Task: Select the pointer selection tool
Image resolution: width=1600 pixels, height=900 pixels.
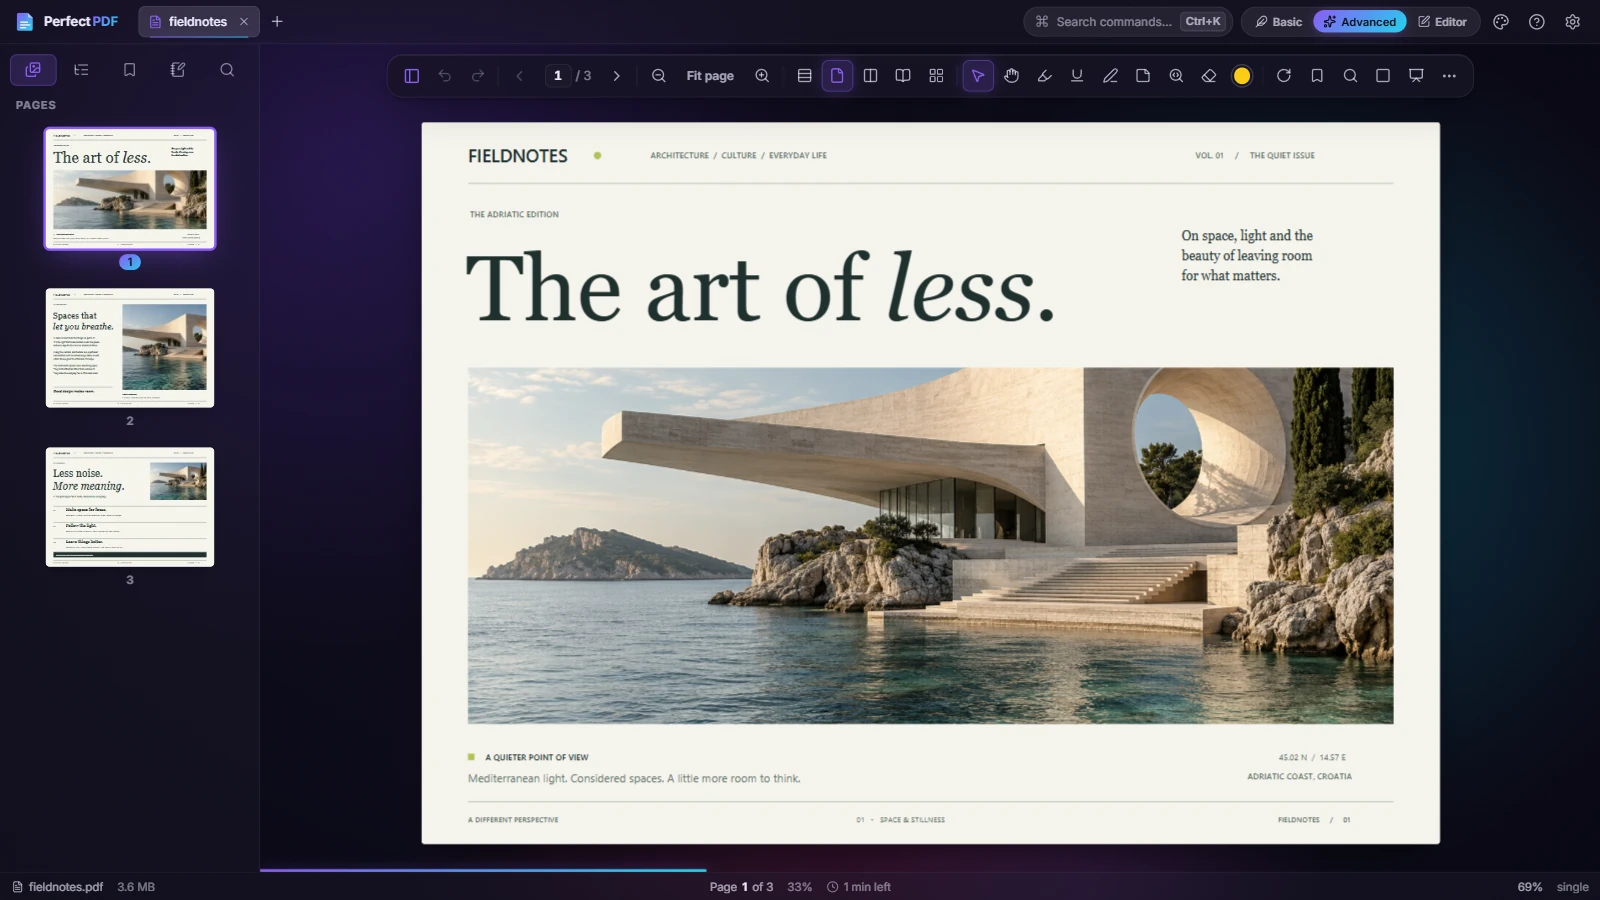Action: click(978, 76)
